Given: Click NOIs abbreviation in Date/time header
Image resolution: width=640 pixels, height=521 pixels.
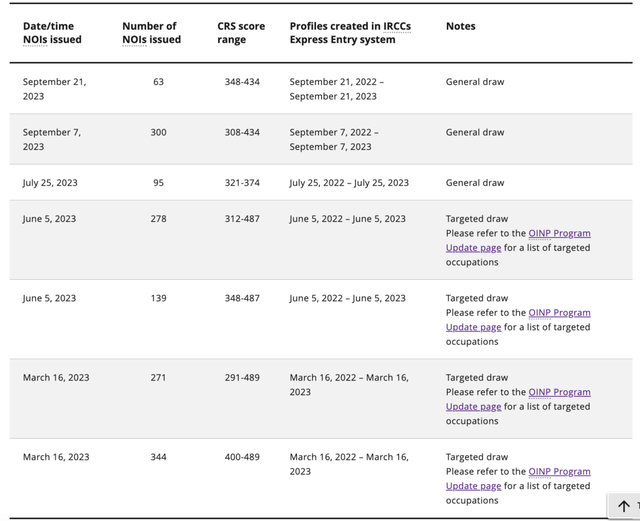Looking at the screenshot, I should click(x=35, y=40).
